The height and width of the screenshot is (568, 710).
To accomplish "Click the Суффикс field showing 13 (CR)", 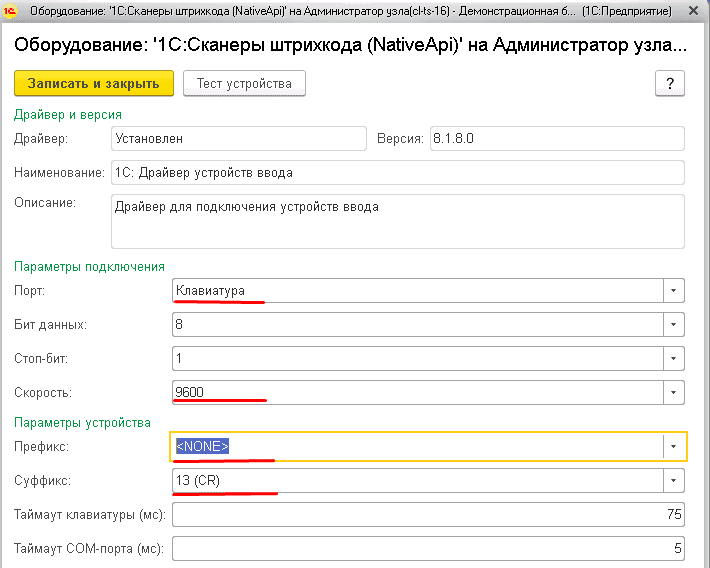I will click(418, 481).
